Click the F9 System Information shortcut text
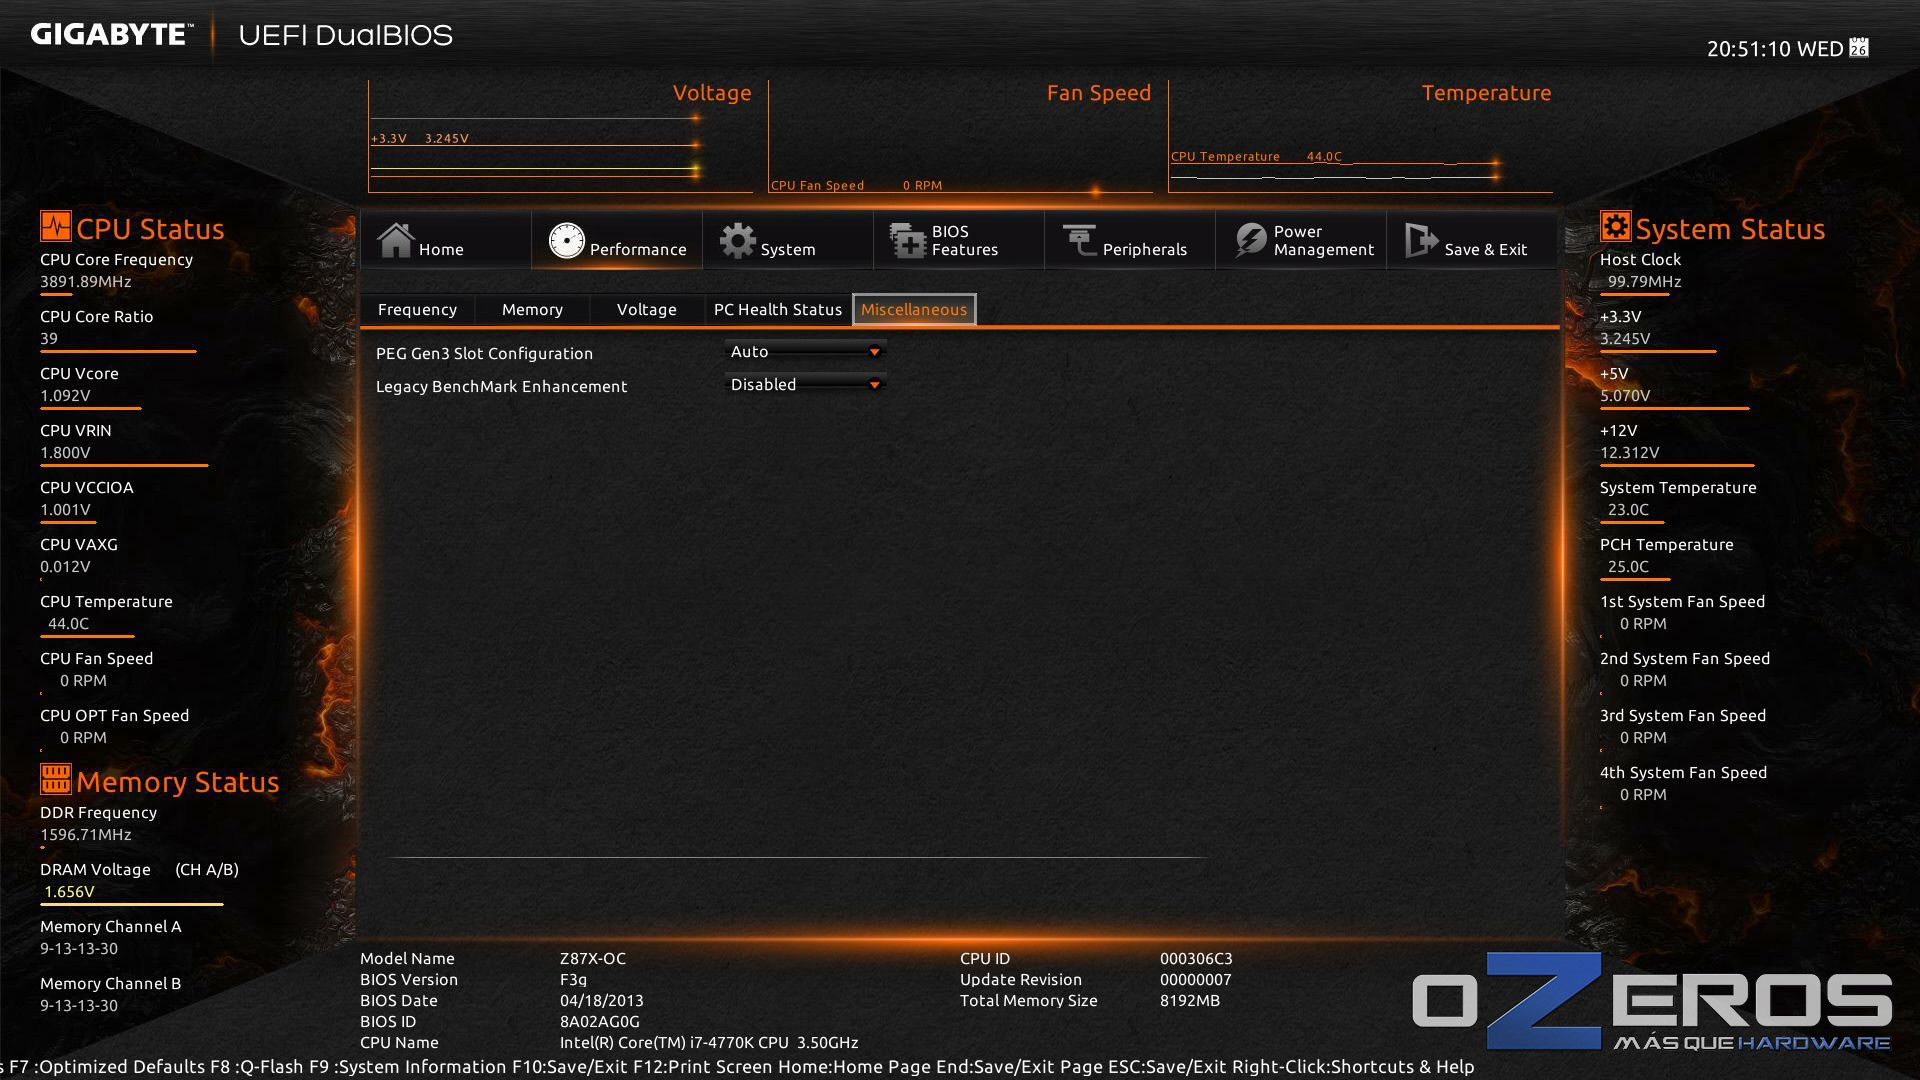The height and width of the screenshot is (1080, 1920). pos(408,1067)
